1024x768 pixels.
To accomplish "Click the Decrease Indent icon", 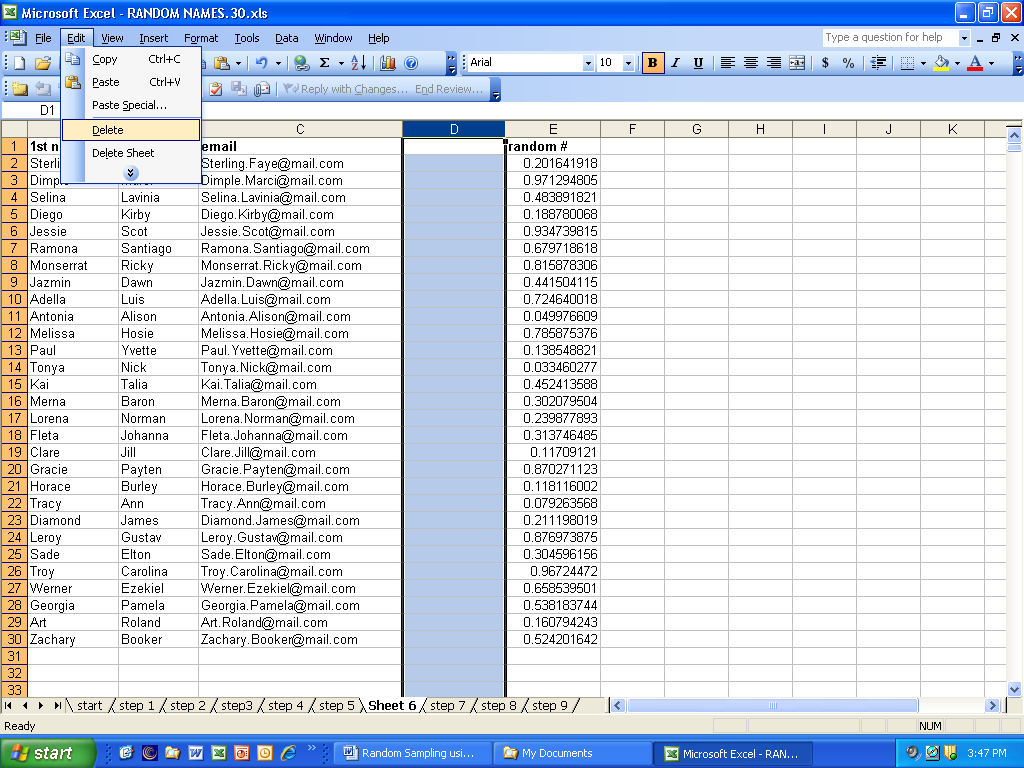I will (878, 63).
